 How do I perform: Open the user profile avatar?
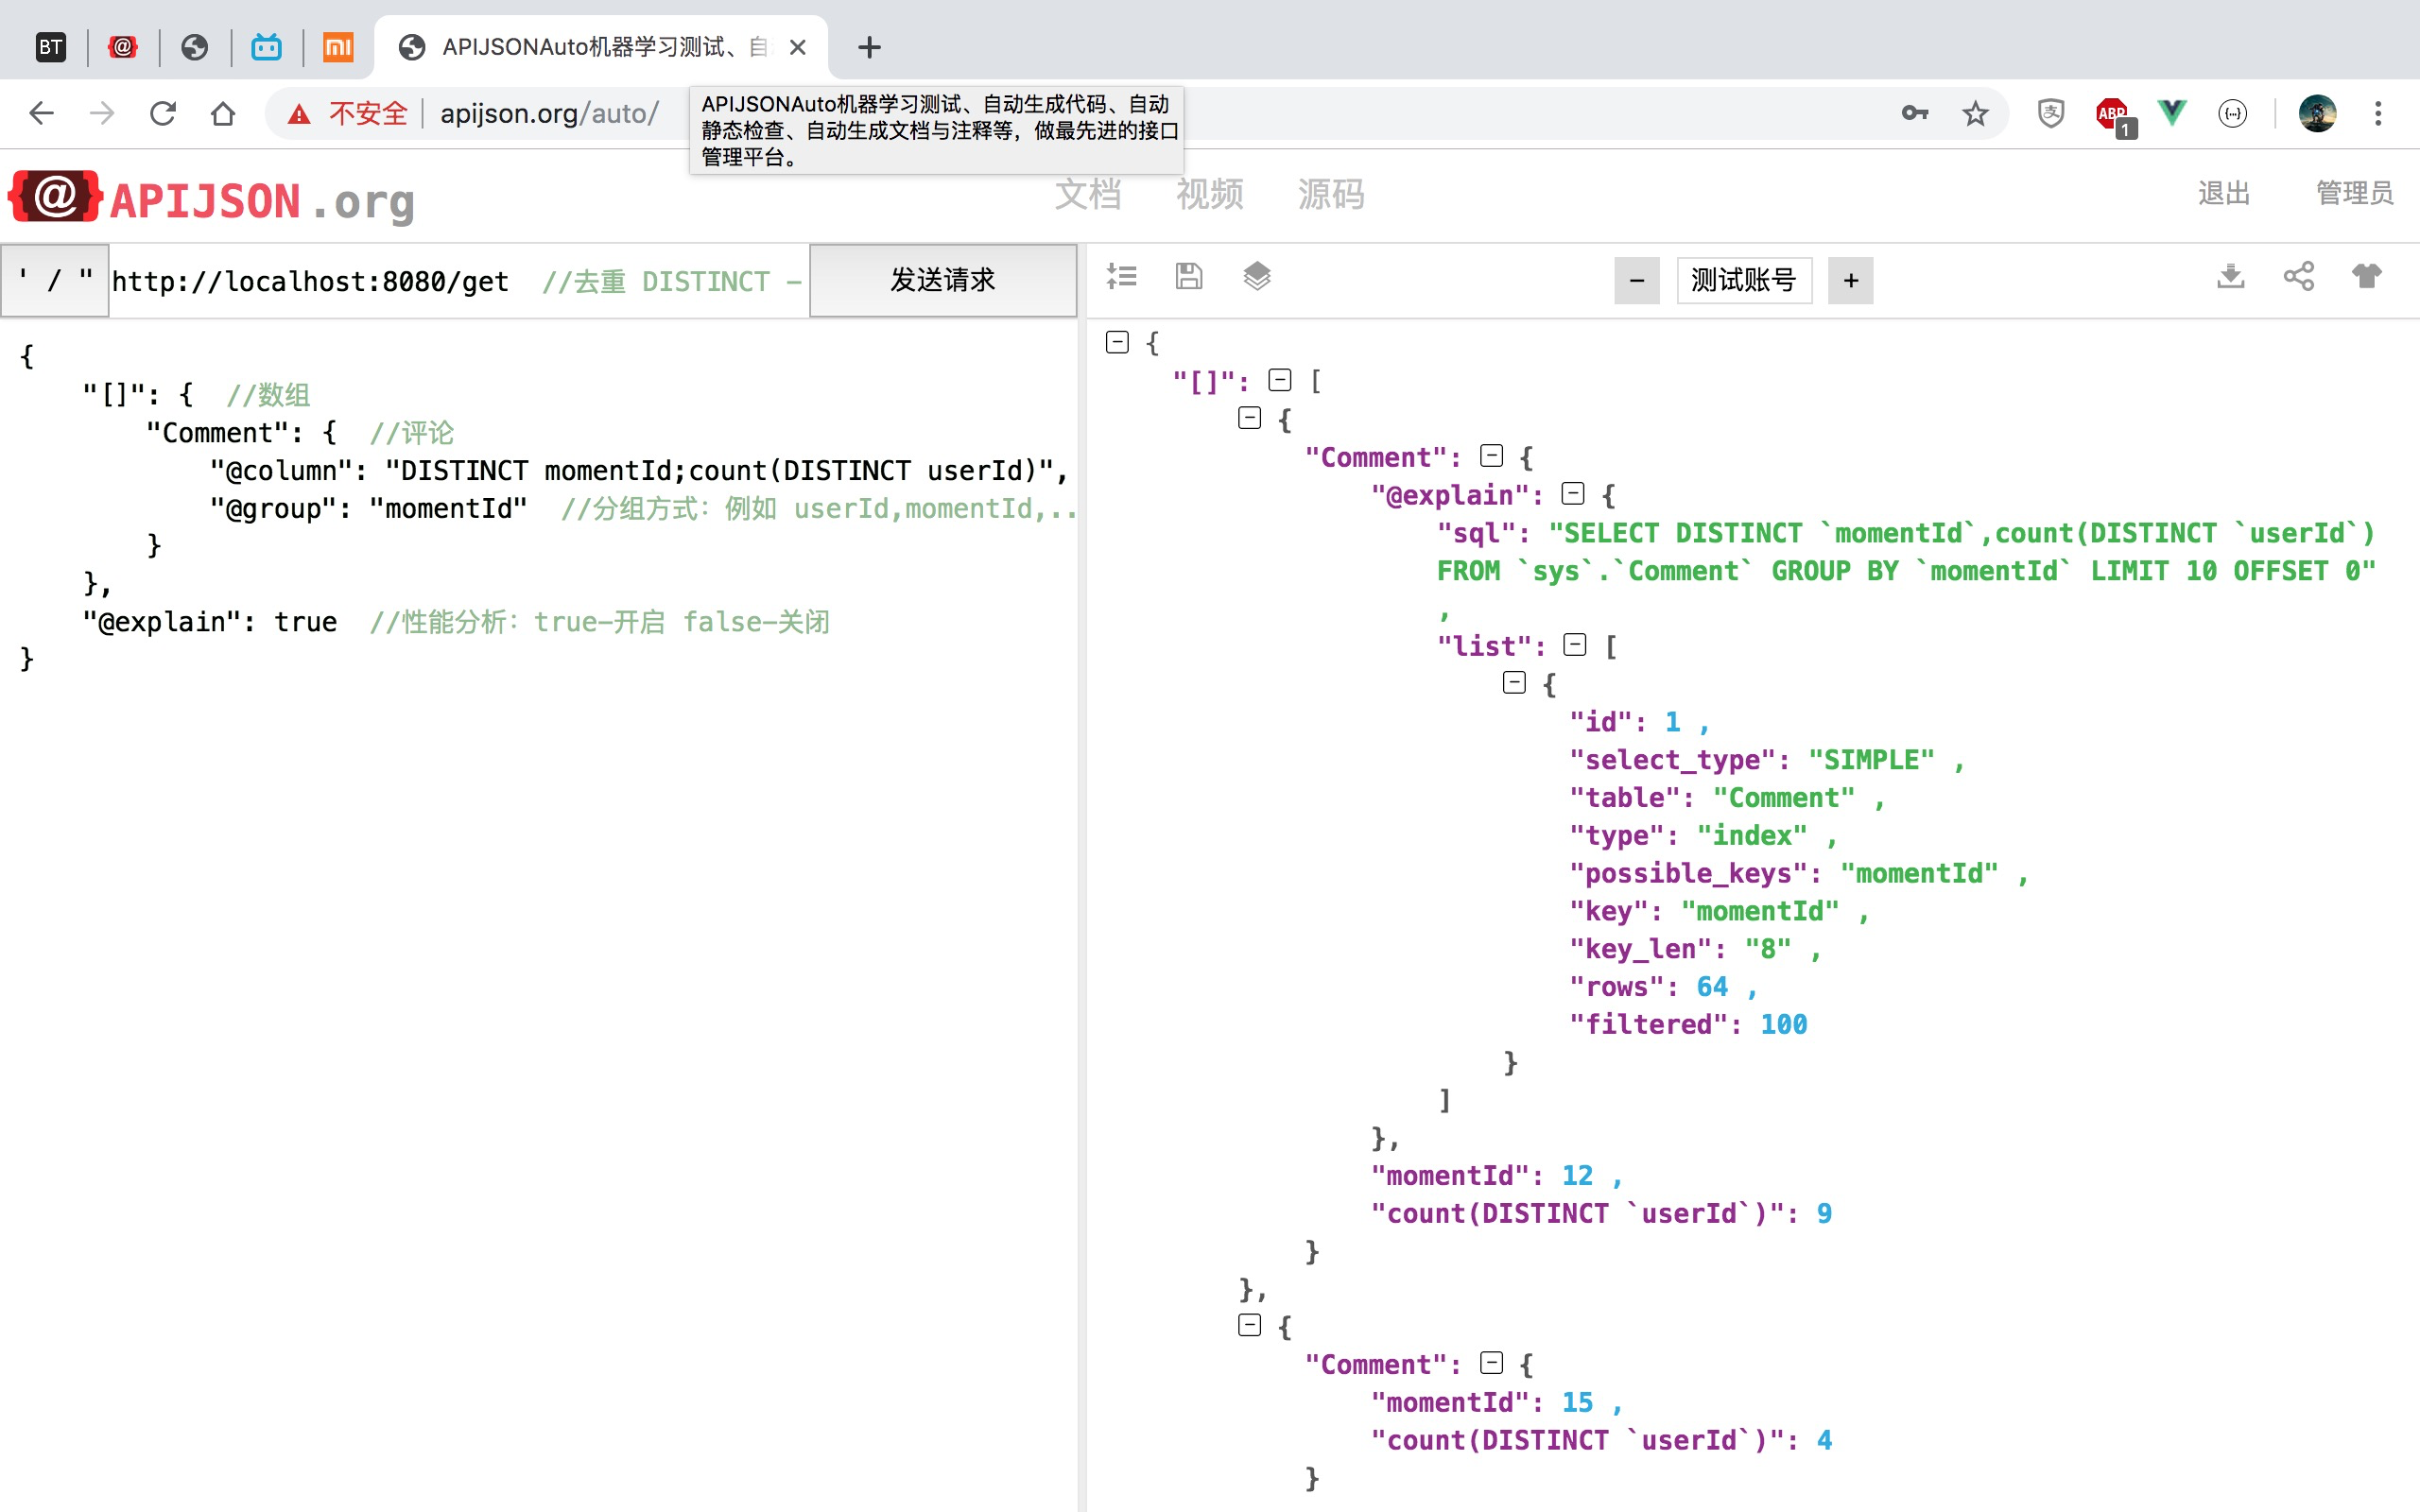pos(2317,113)
